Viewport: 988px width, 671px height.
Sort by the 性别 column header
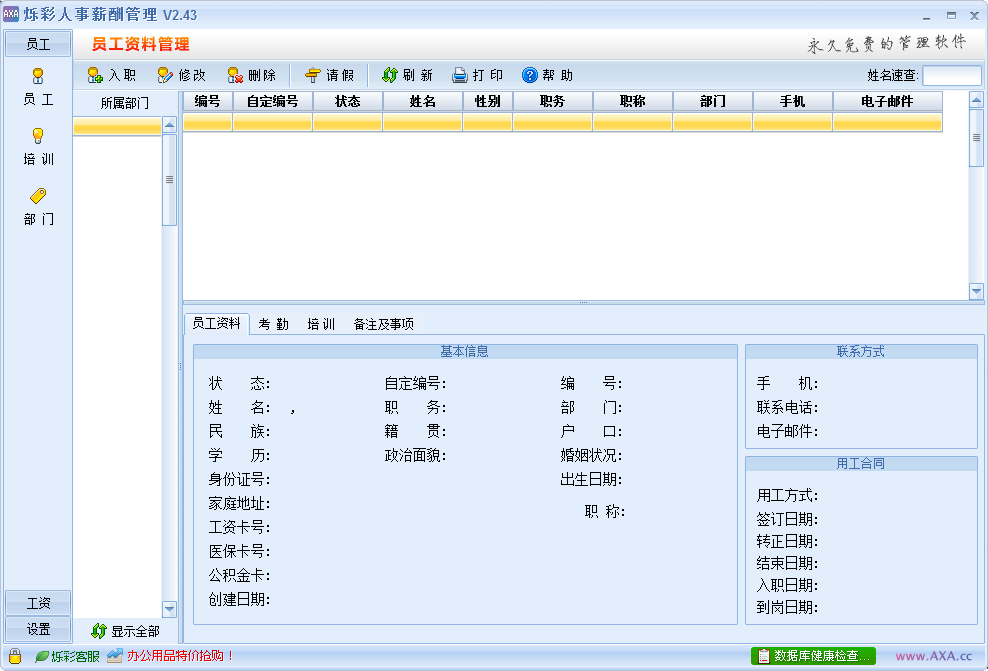tap(488, 101)
